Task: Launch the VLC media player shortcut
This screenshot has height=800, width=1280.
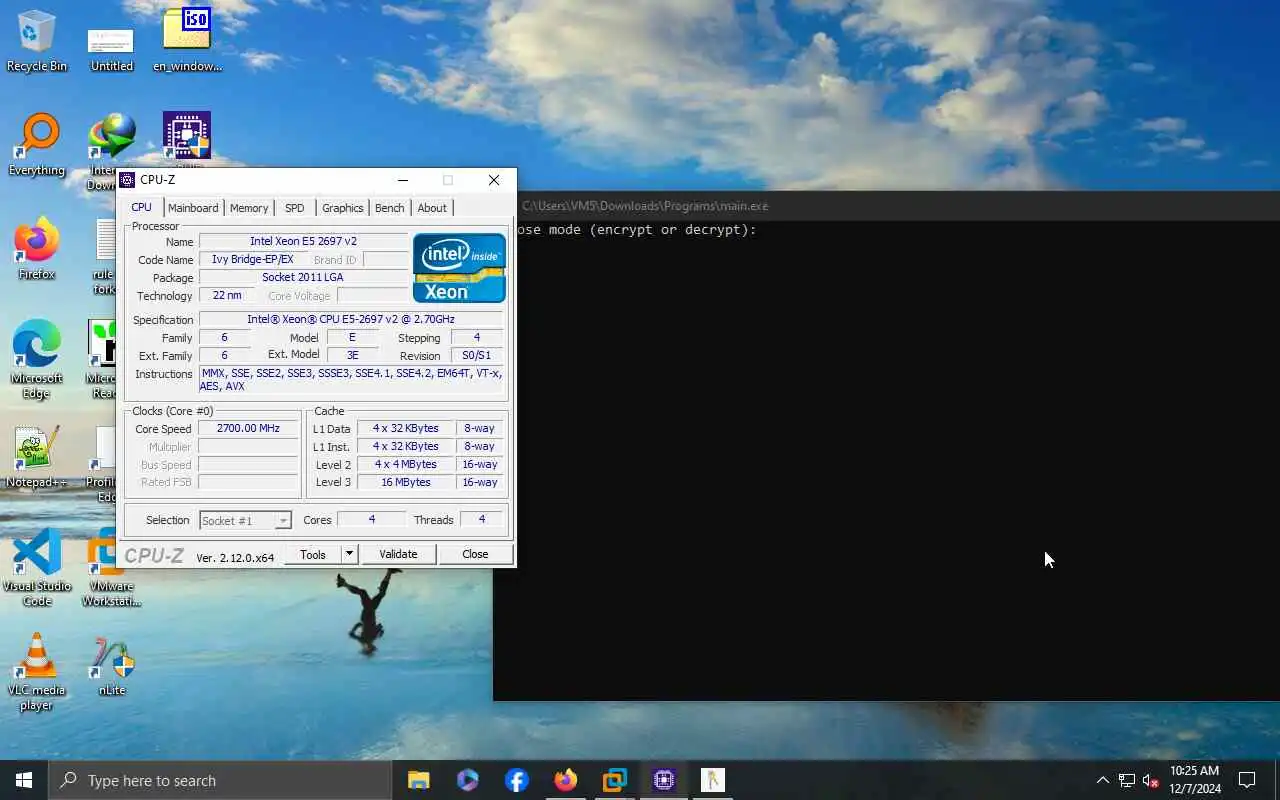Action: coord(37,672)
